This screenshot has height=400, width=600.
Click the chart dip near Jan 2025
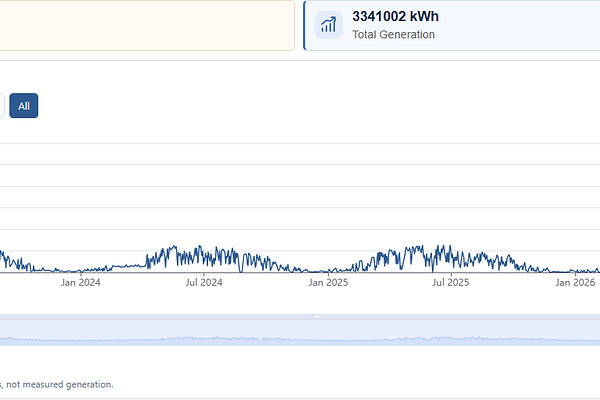[x=318, y=271]
